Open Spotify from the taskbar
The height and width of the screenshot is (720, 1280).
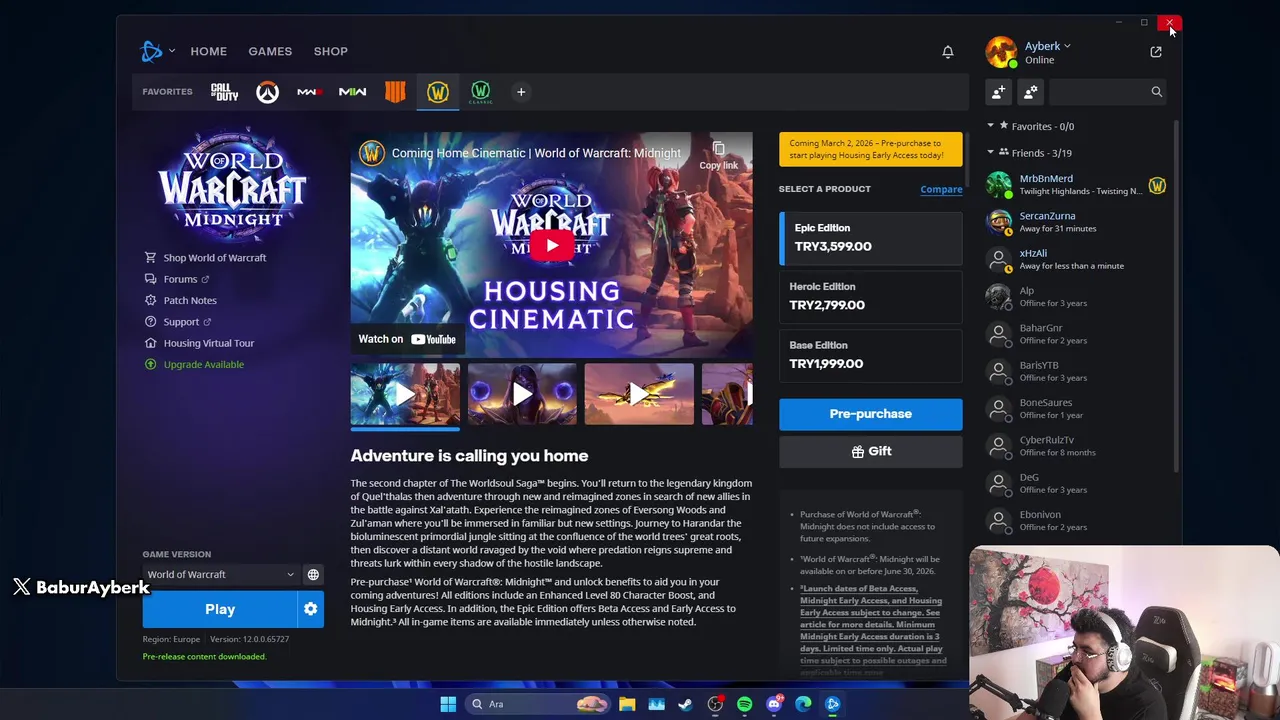click(x=744, y=704)
